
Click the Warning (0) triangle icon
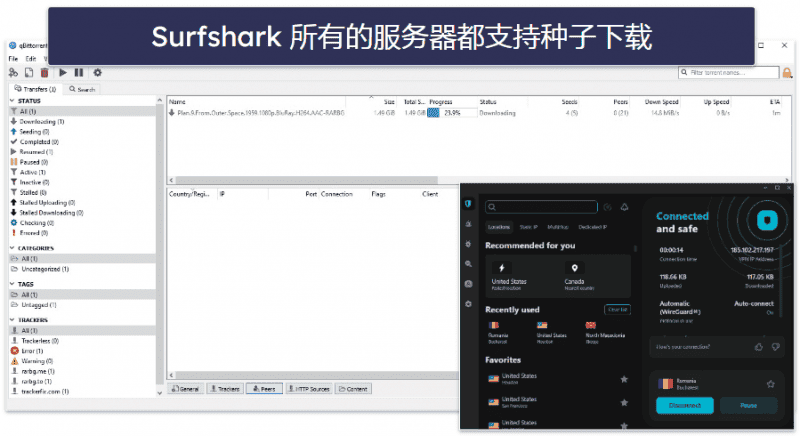pos(14,361)
